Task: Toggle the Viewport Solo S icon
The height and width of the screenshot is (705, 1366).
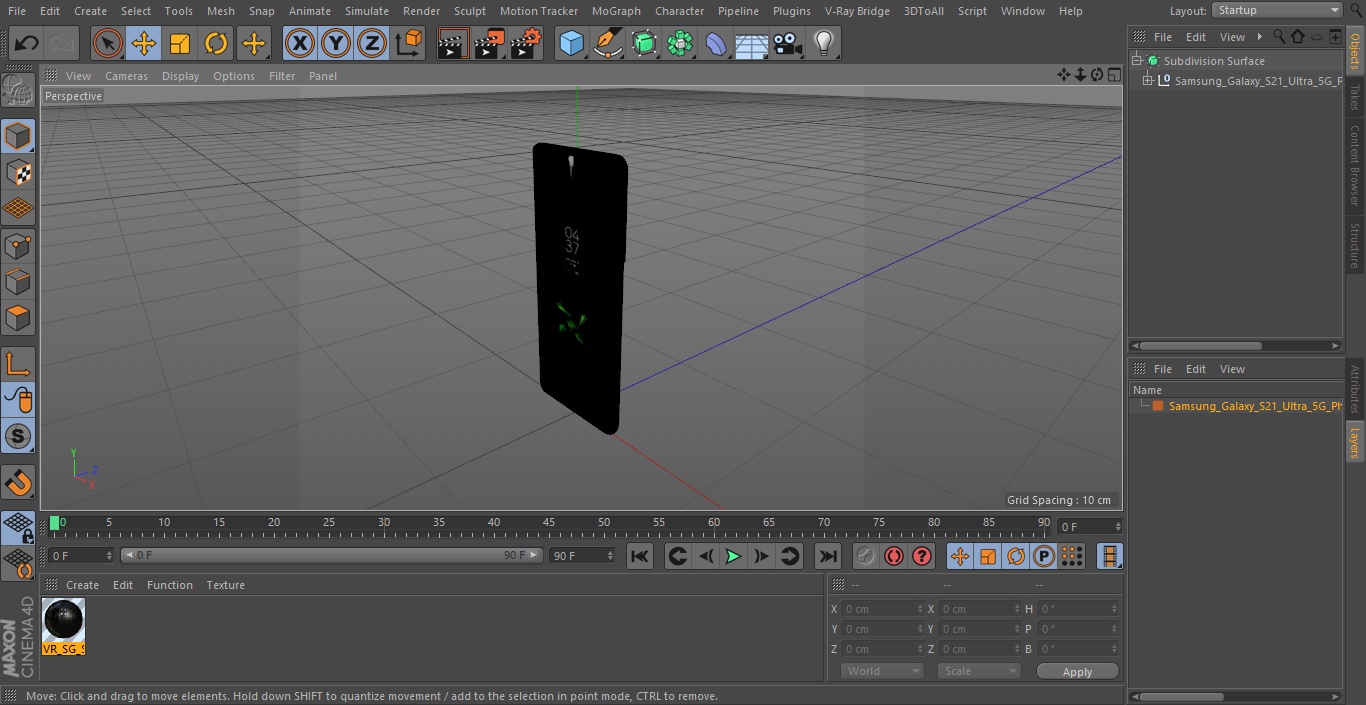Action: coord(18,436)
